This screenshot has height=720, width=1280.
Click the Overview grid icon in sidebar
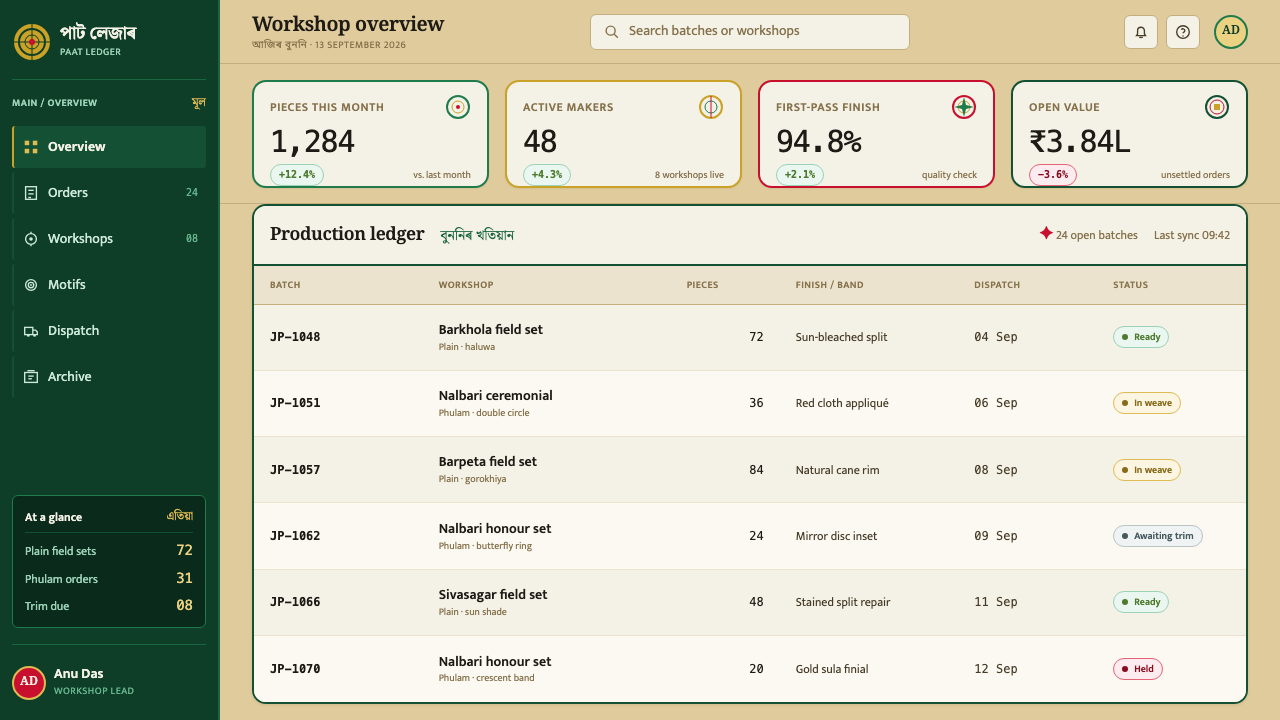coord(31,147)
